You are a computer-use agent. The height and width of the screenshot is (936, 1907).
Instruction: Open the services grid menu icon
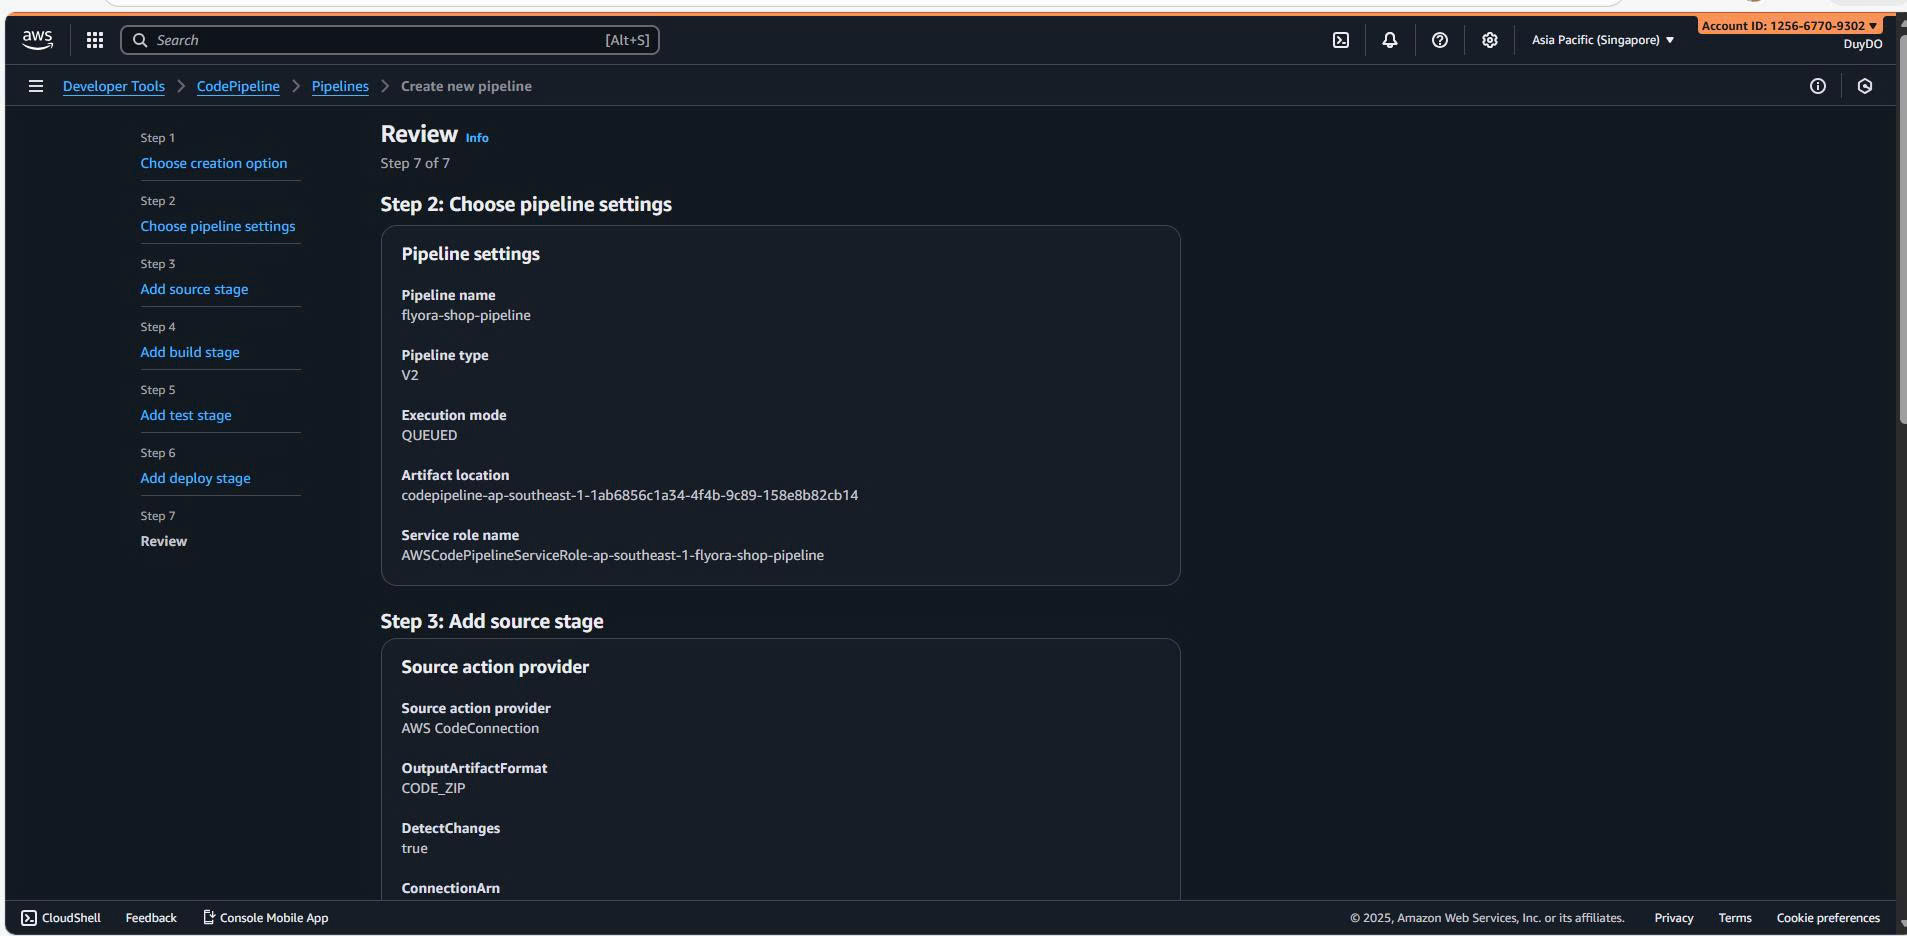pos(95,40)
